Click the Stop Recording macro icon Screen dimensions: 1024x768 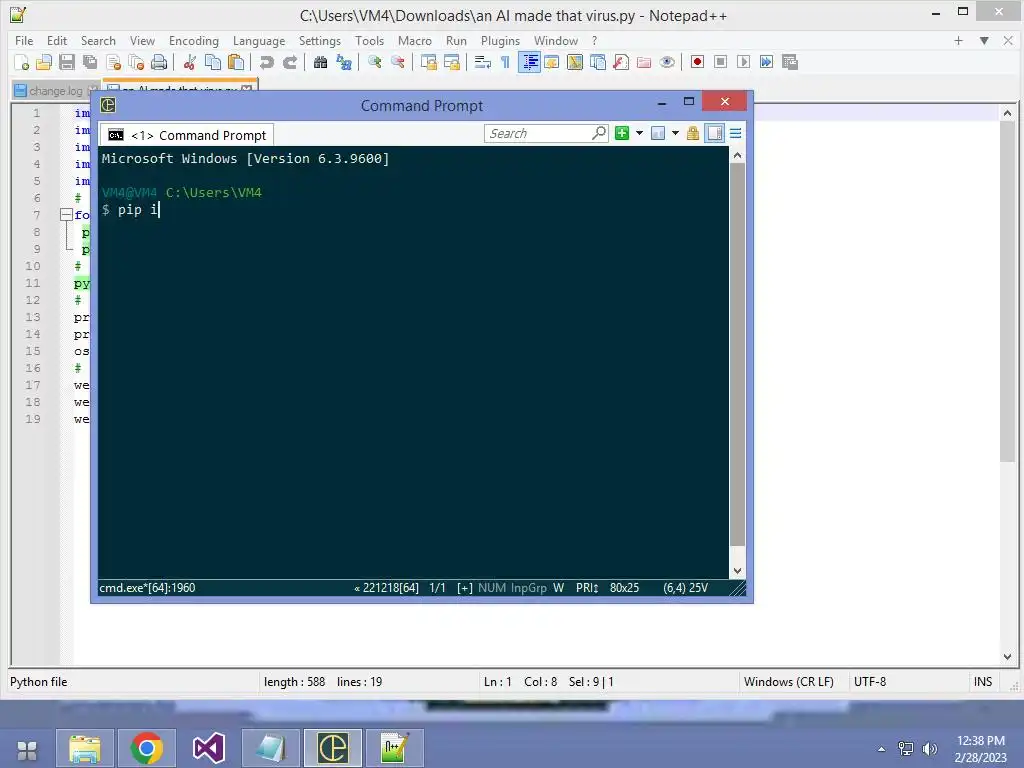click(x=720, y=62)
